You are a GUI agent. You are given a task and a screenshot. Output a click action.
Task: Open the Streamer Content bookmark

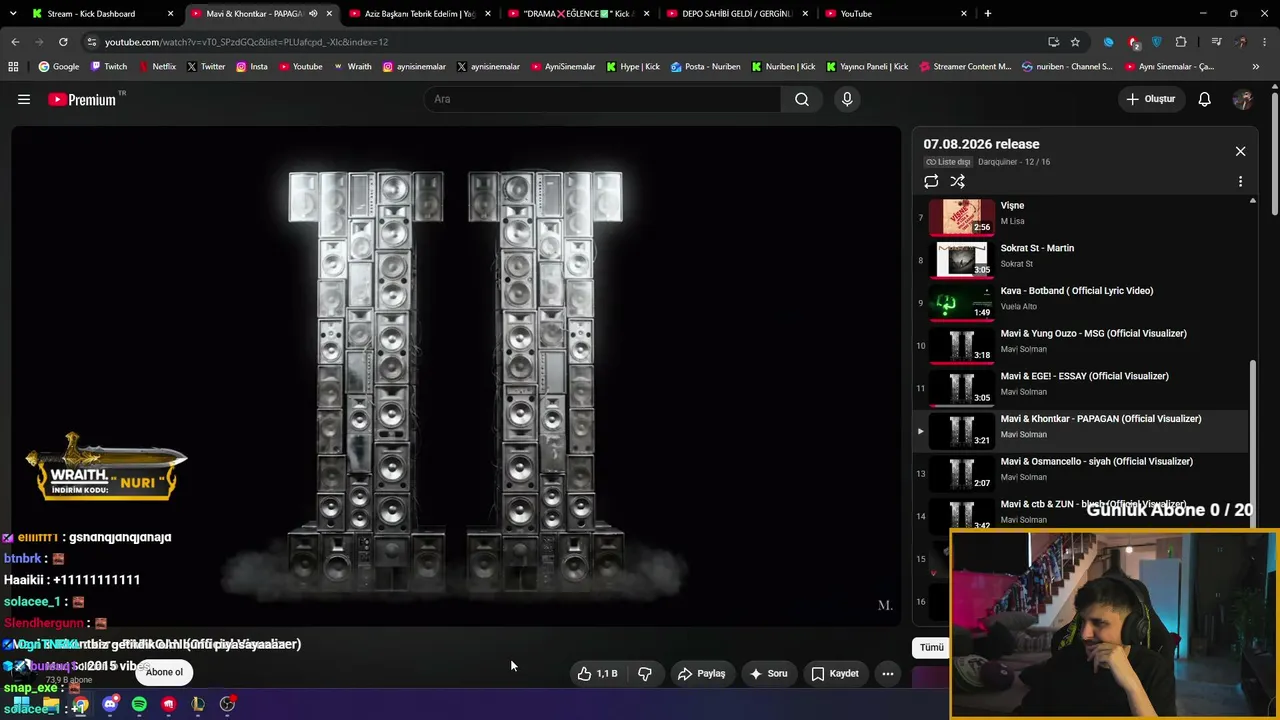click(x=965, y=67)
